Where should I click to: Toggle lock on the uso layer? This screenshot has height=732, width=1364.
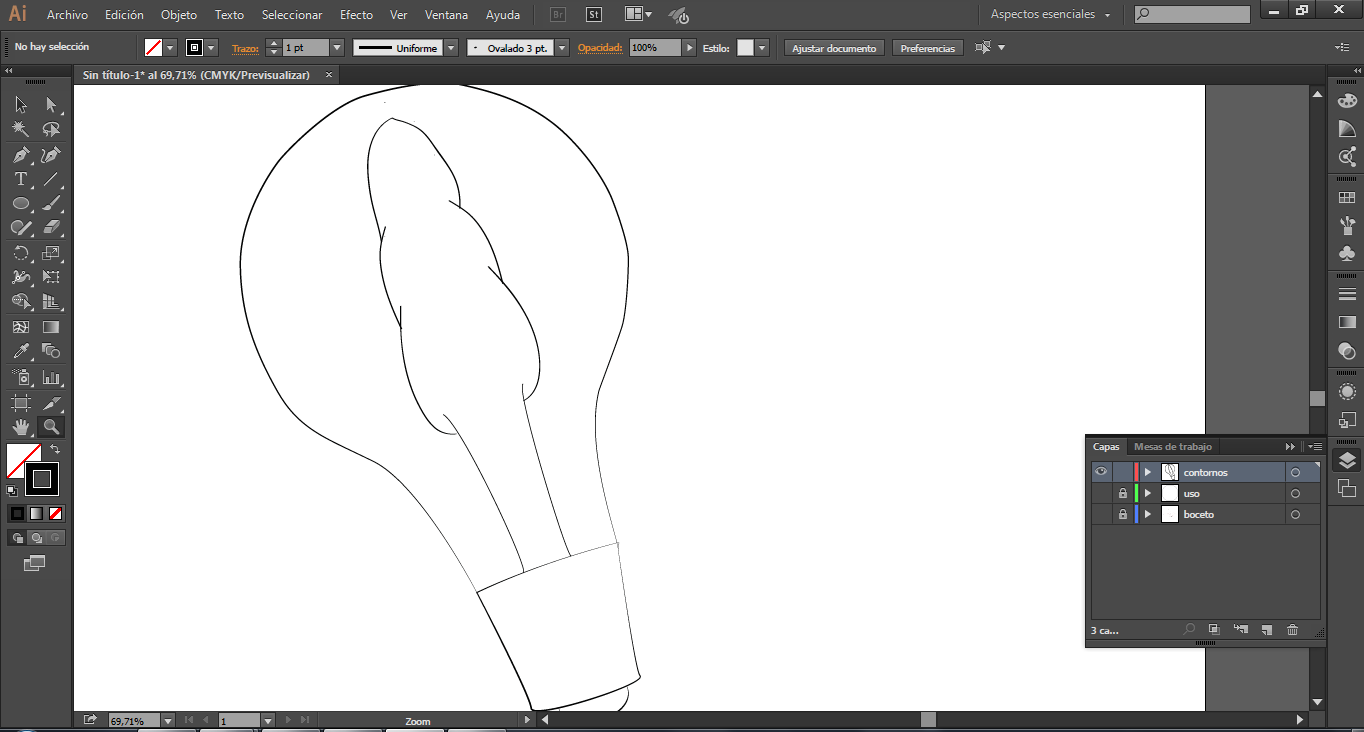coord(1122,493)
